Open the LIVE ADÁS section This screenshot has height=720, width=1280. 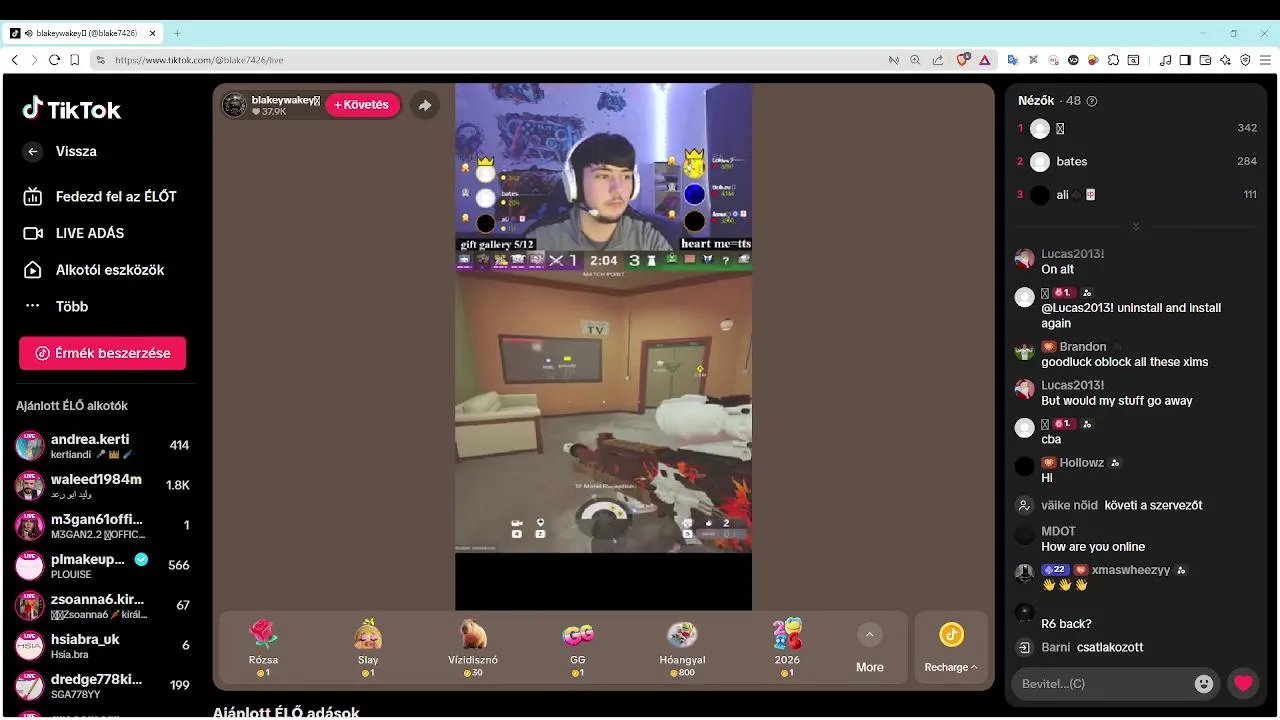(74, 233)
